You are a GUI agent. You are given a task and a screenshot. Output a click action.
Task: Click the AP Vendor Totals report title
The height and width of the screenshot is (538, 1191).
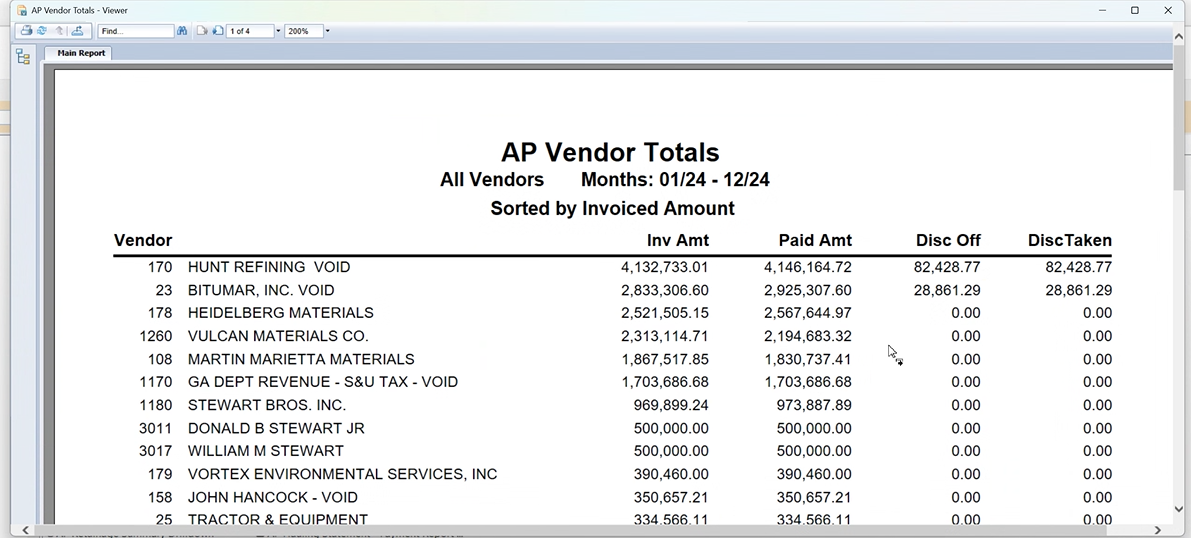click(610, 152)
